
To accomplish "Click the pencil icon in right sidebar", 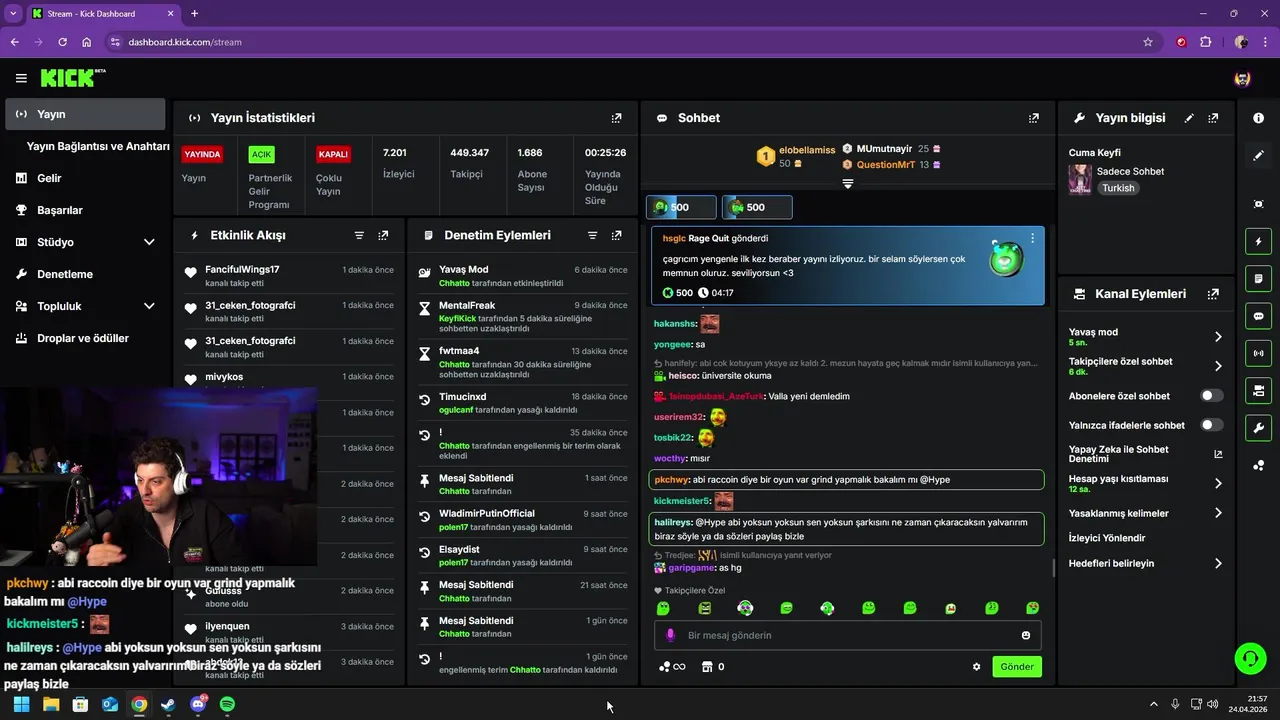I will point(1258,155).
